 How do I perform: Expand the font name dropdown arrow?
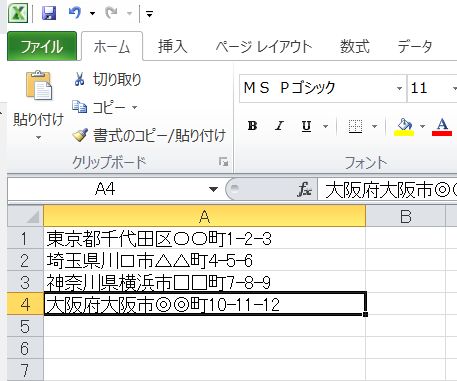(x=399, y=88)
